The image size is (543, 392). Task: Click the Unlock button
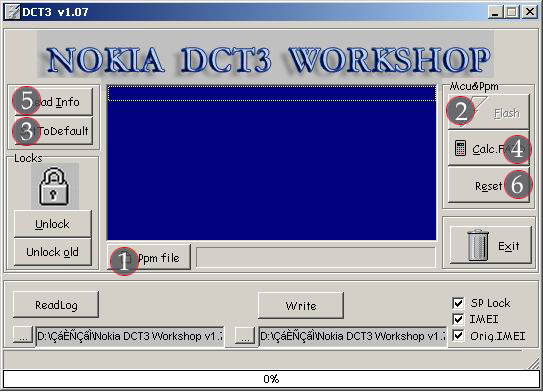pyautogui.click(x=53, y=224)
